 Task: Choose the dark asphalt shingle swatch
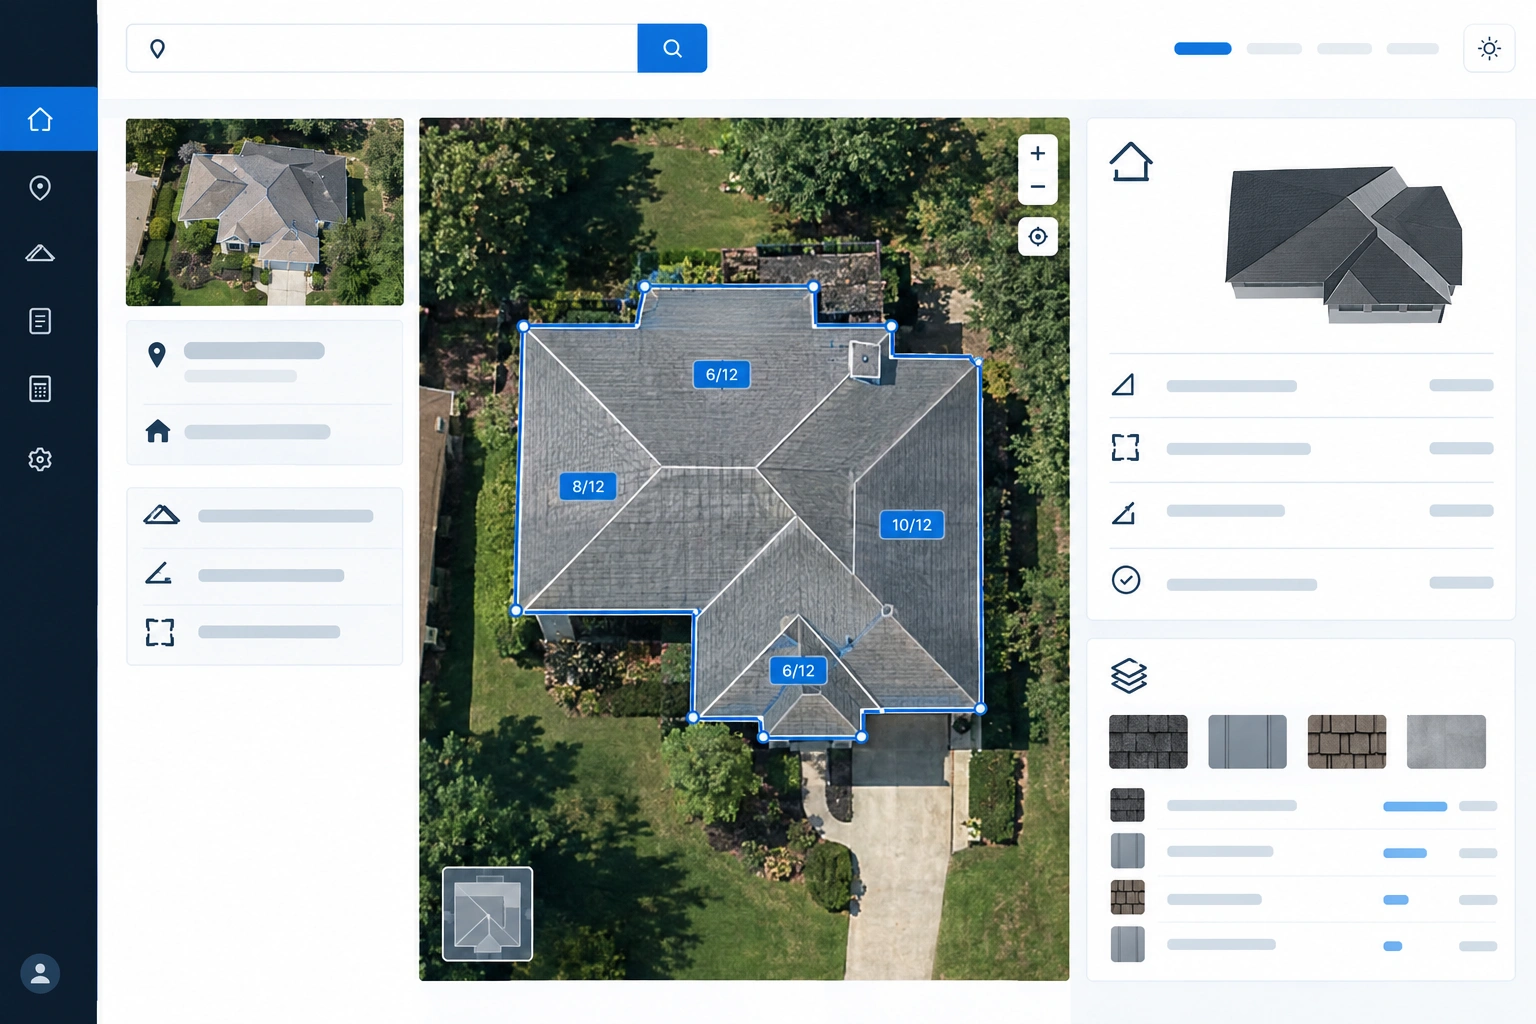tap(1148, 742)
